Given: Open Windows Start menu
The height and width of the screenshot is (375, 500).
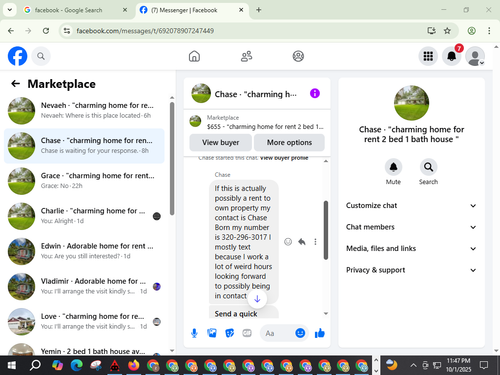Looking at the screenshot, I should [11, 365].
